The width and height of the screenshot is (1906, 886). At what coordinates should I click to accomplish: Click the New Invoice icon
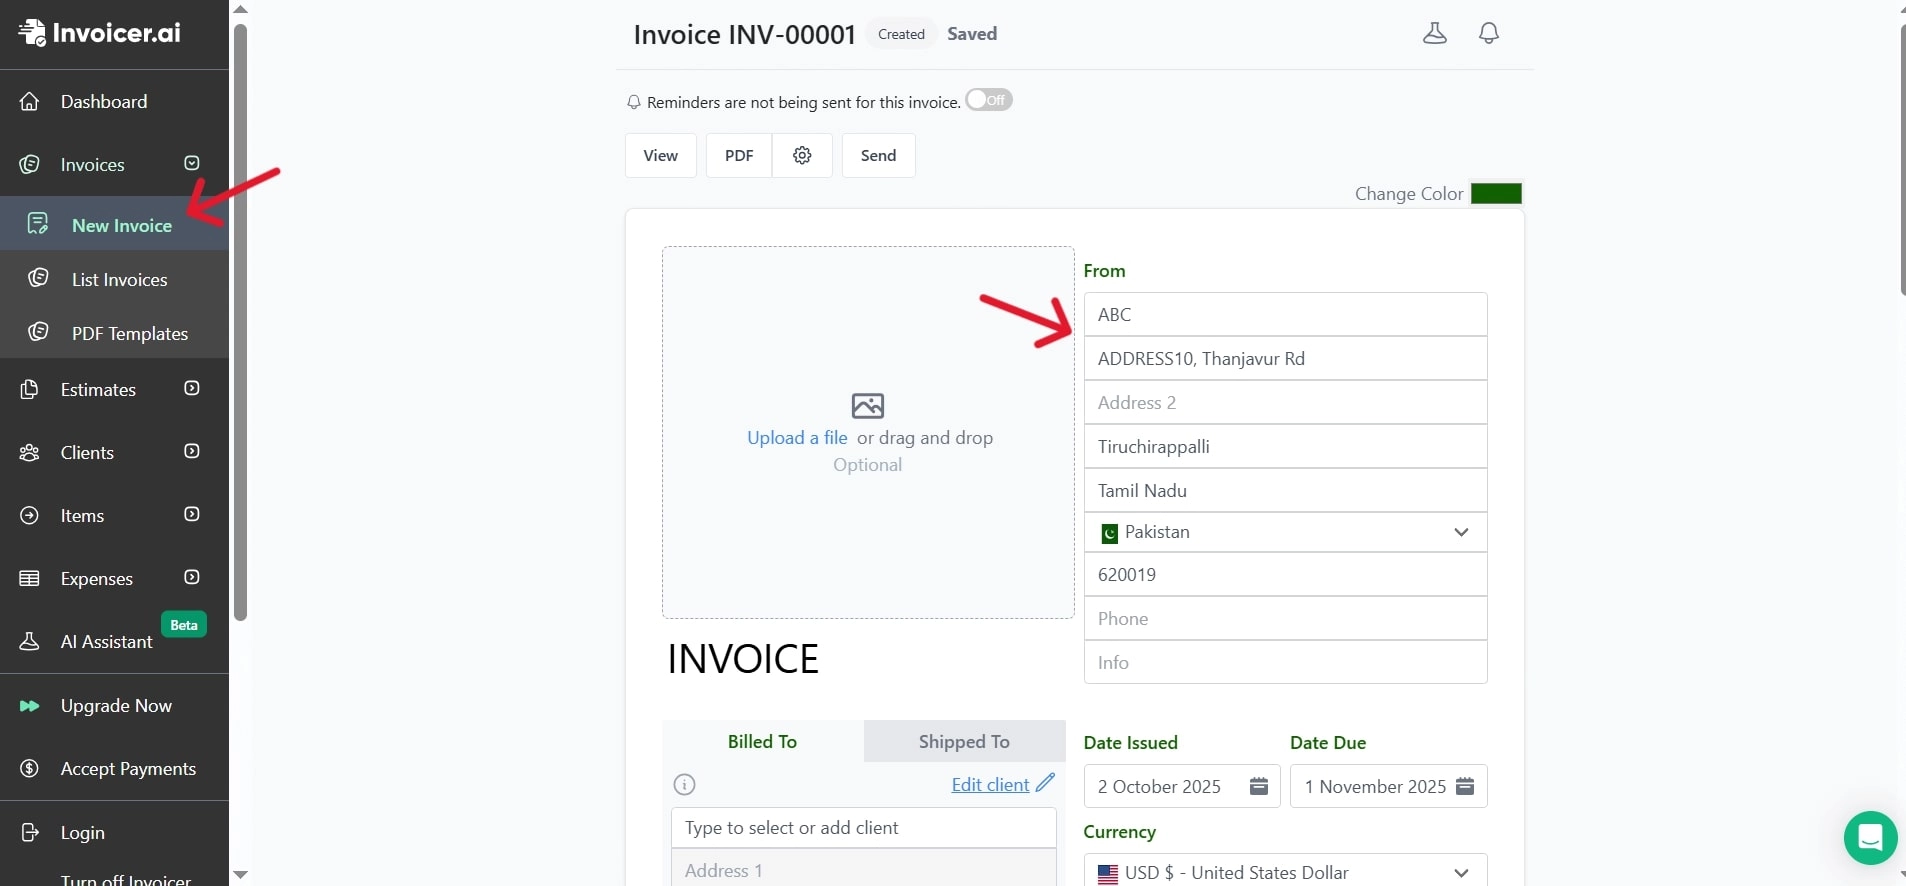(38, 224)
